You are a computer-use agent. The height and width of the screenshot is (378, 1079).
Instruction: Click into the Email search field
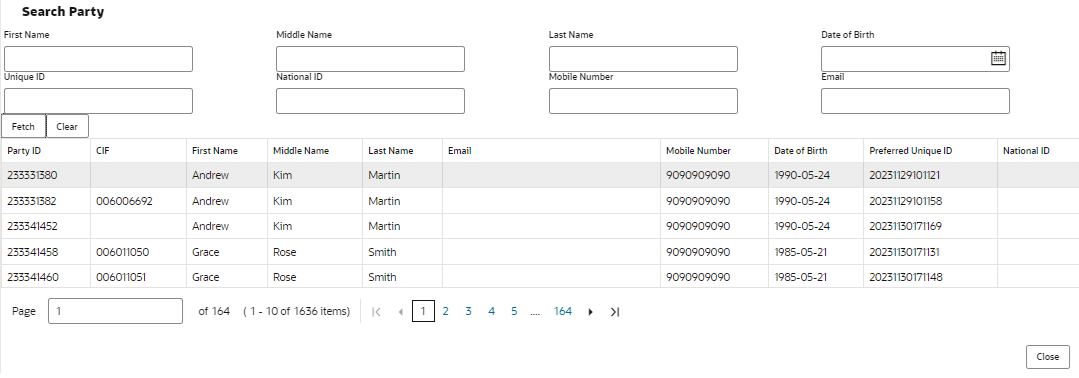click(x=915, y=101)
